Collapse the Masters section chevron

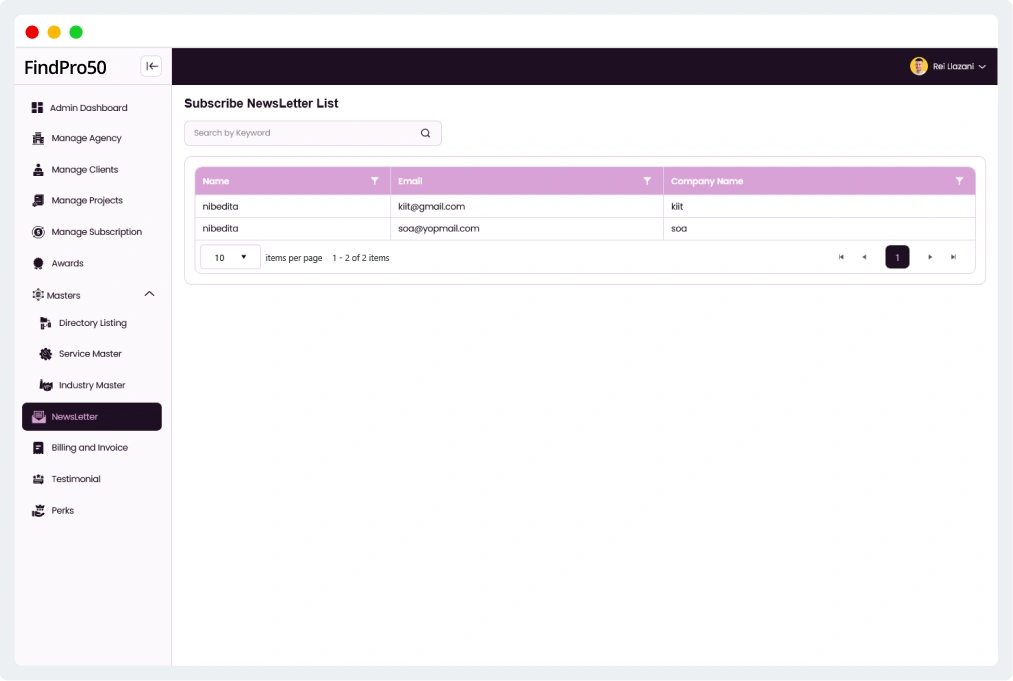pyautogui.click(x=150, y=294)
